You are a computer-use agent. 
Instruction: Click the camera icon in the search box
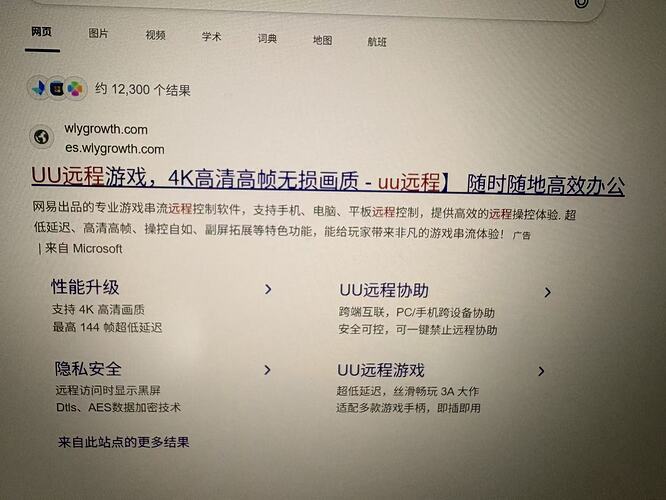point(581,3)
